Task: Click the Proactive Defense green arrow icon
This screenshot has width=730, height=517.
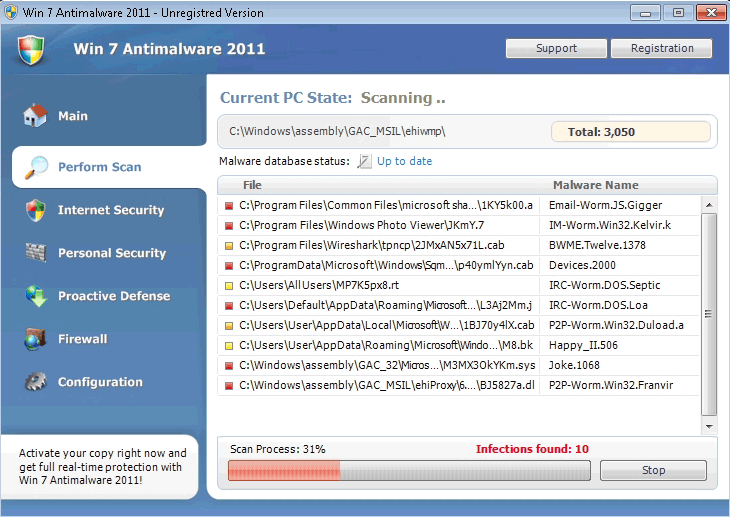Action: 36,296
